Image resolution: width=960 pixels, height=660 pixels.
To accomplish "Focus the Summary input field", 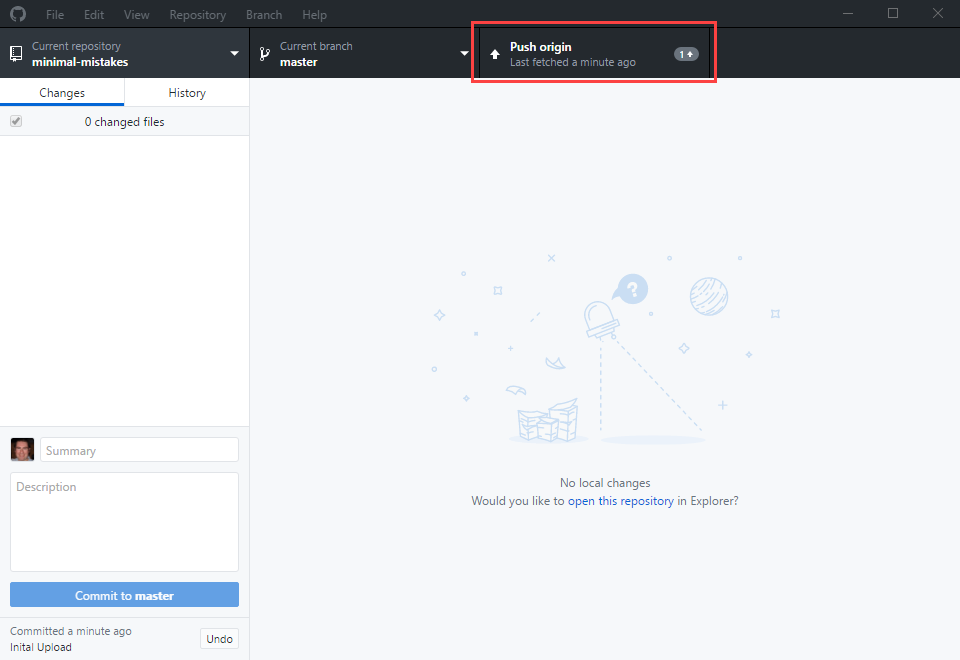I will tap(139, 450).
